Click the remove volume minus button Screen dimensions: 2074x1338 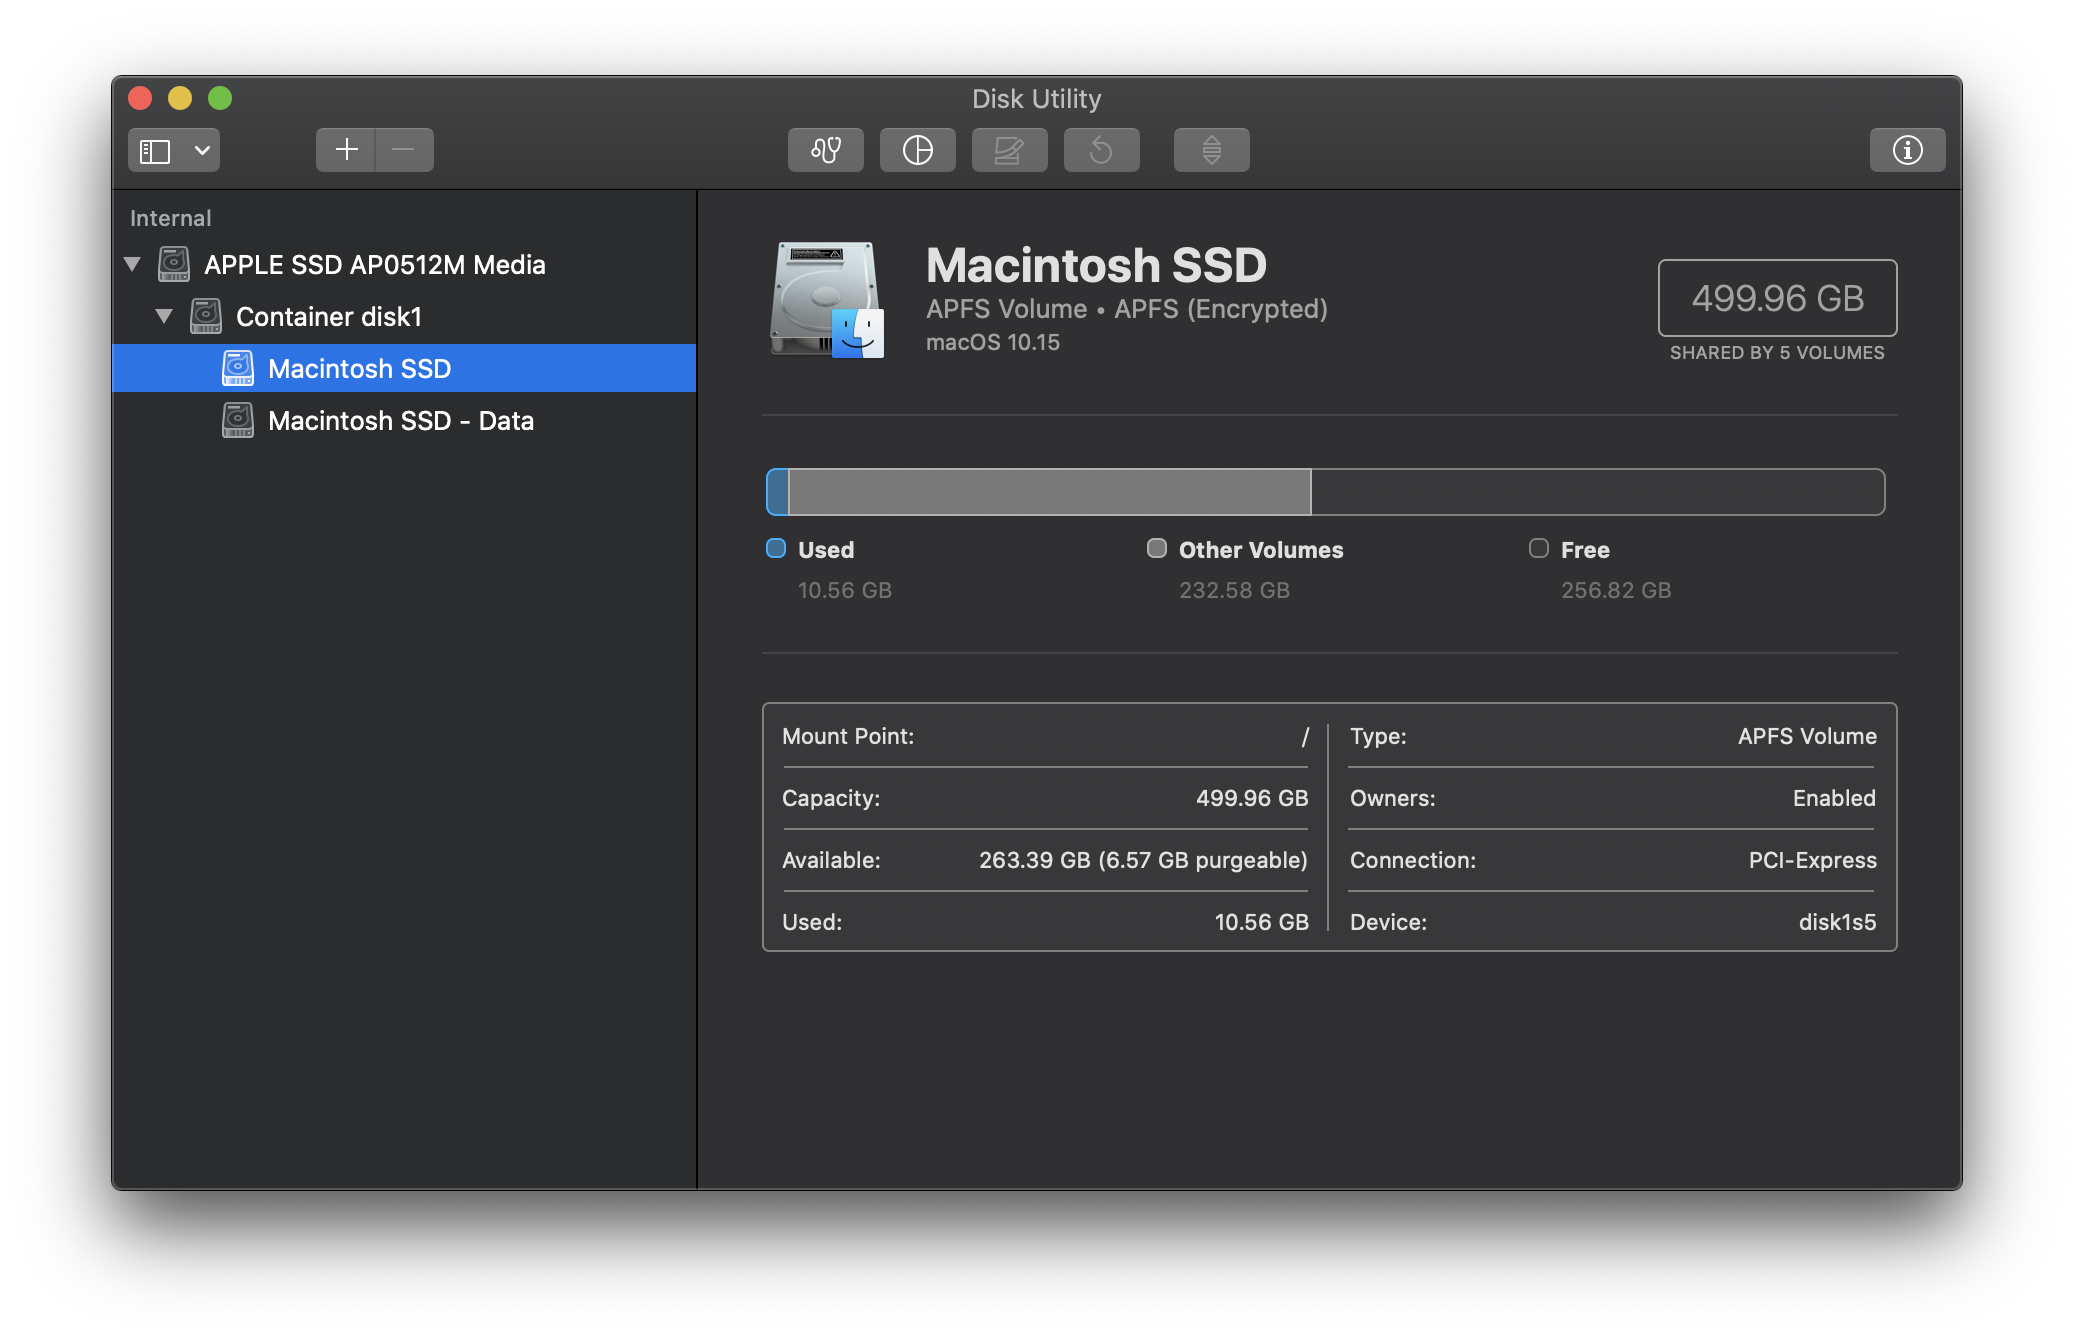coord(404,150)
